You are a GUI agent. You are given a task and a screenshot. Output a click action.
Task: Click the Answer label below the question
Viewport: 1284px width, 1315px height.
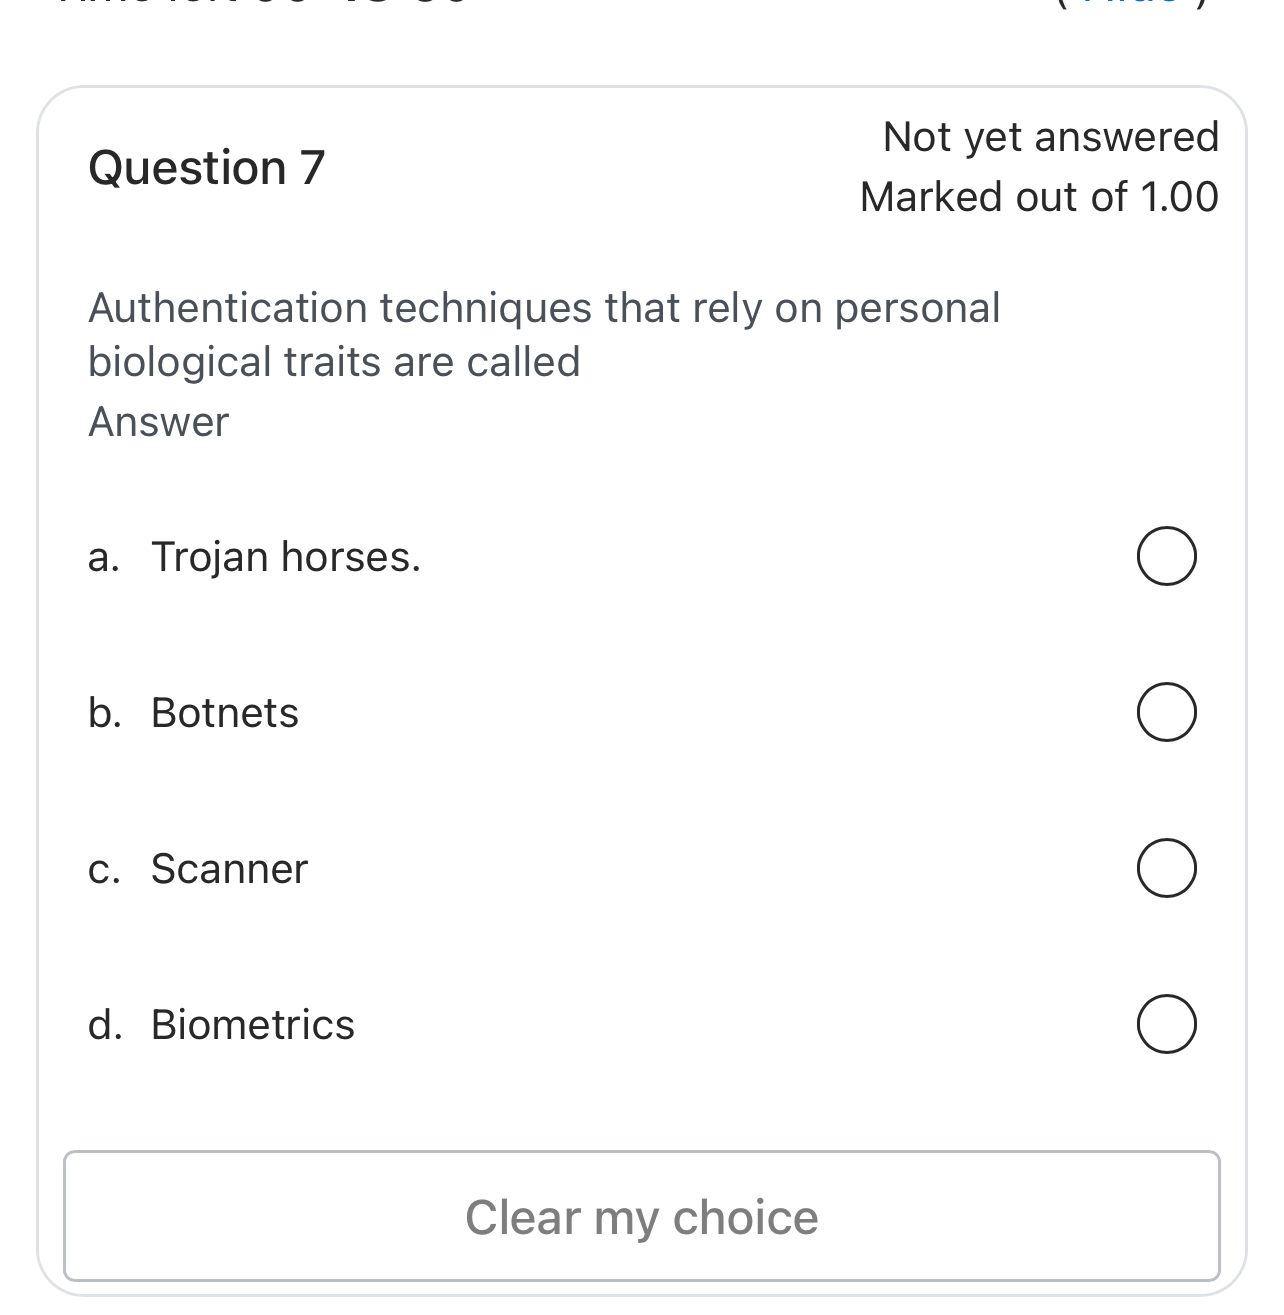pos(158,421)
